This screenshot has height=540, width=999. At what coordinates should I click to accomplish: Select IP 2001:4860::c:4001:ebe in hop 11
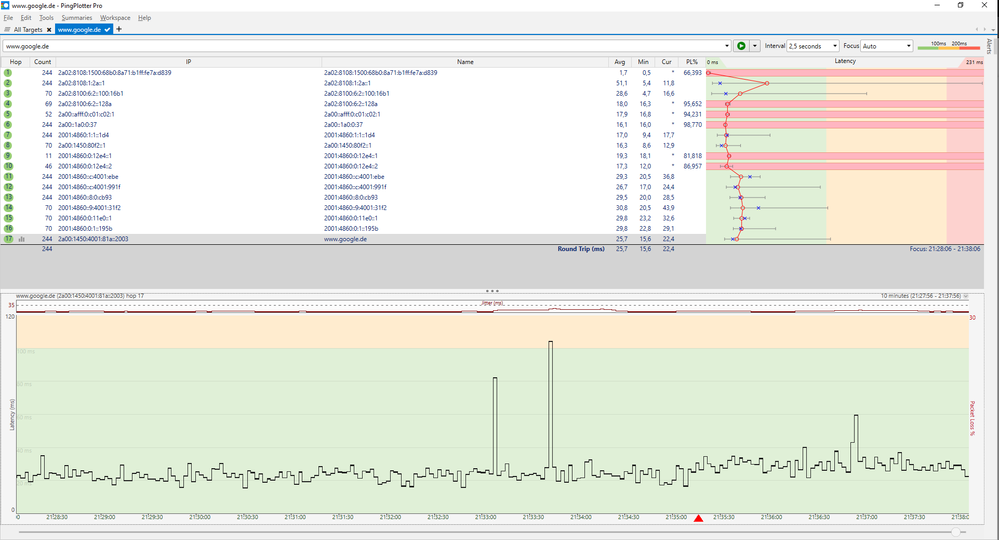88,176
